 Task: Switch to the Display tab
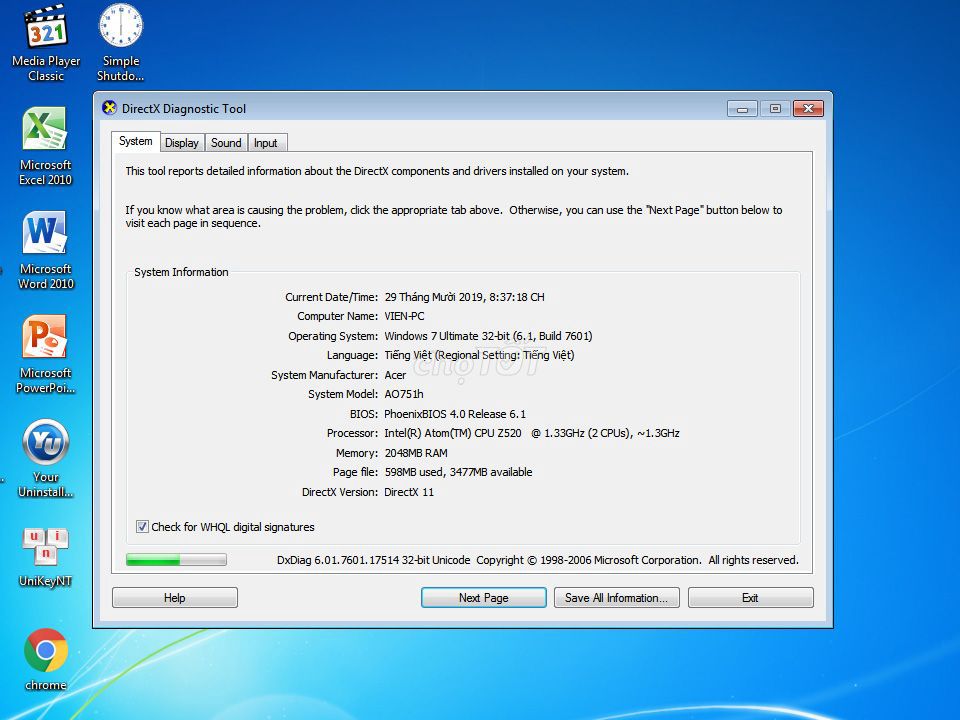[182, 143]
